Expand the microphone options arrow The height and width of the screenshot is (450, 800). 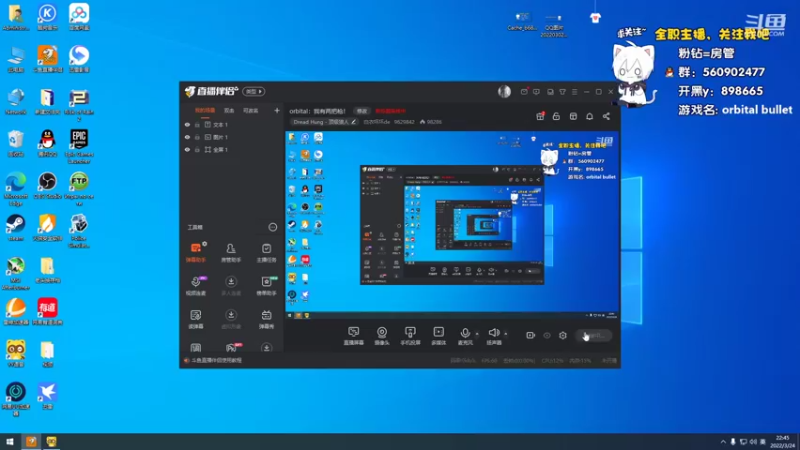point(477,334)
